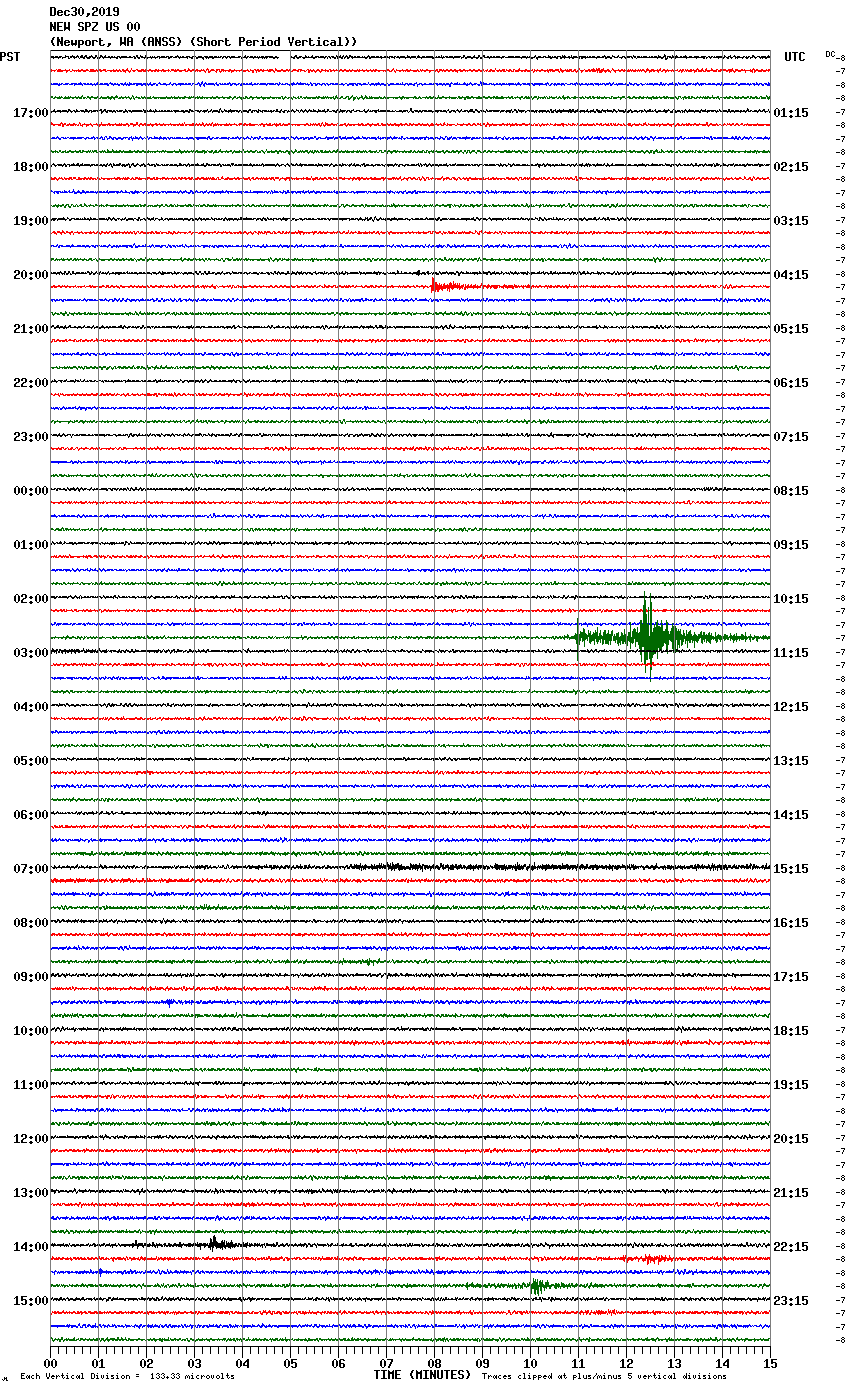Click the NEW SPZ US 00 station code
Viewport: 850px width, 1390px height.
95,27
